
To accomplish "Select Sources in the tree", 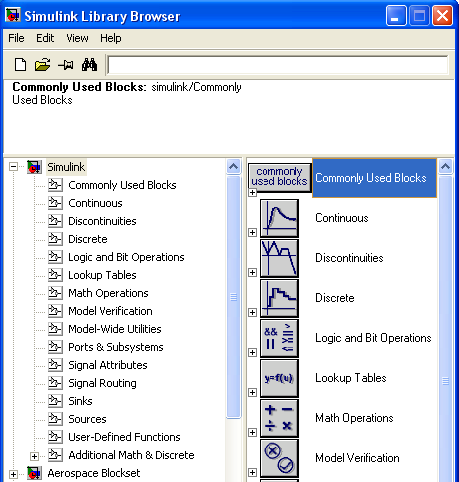I will pyautogui.click(x=87, y=419).
